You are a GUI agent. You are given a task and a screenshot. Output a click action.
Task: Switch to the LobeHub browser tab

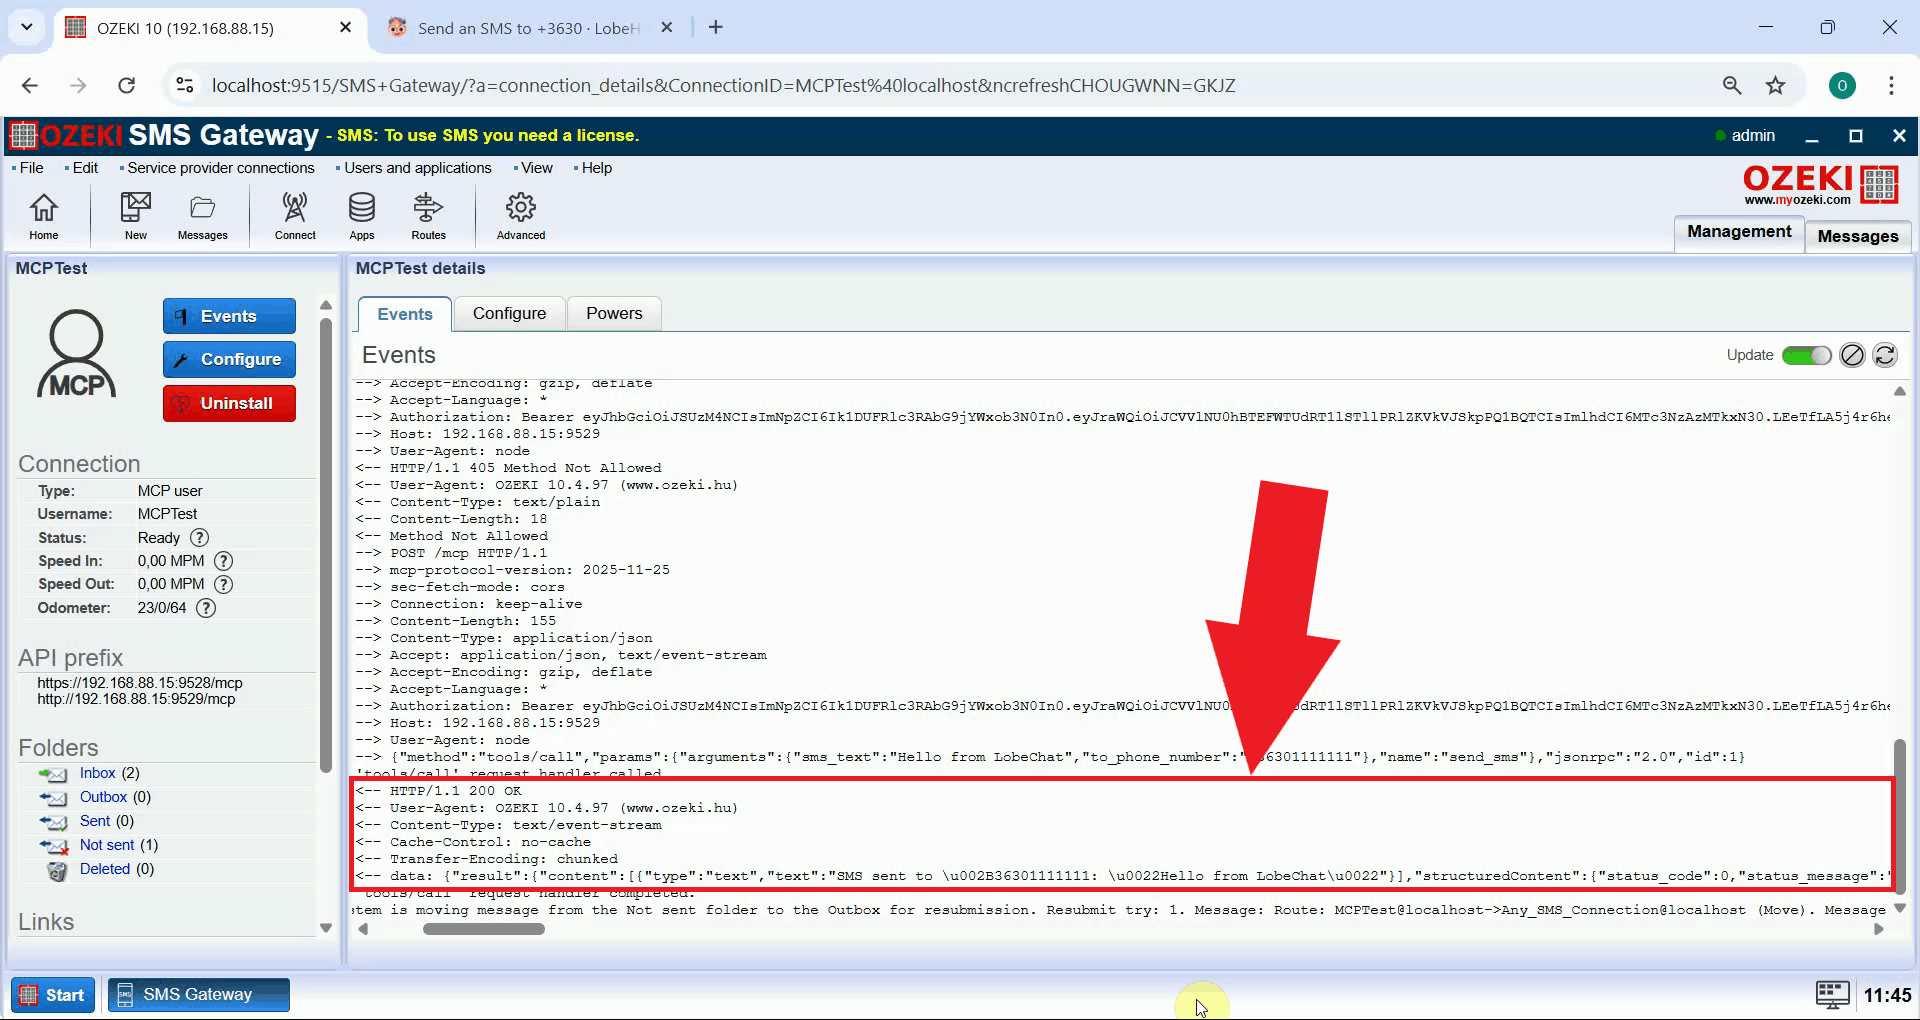point(528,28)
